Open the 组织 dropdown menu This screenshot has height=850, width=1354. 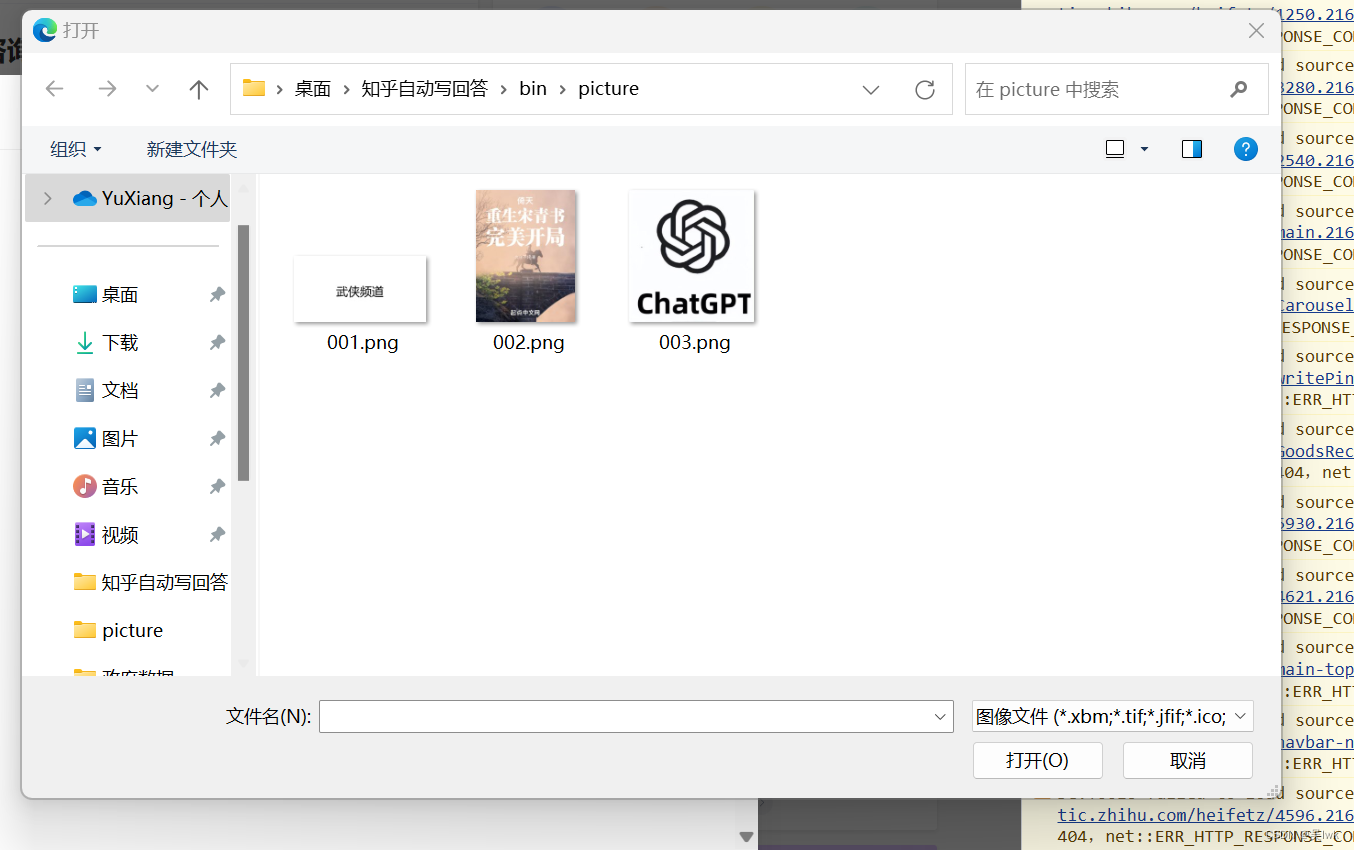pyautogui.click(x=75, y=148)
